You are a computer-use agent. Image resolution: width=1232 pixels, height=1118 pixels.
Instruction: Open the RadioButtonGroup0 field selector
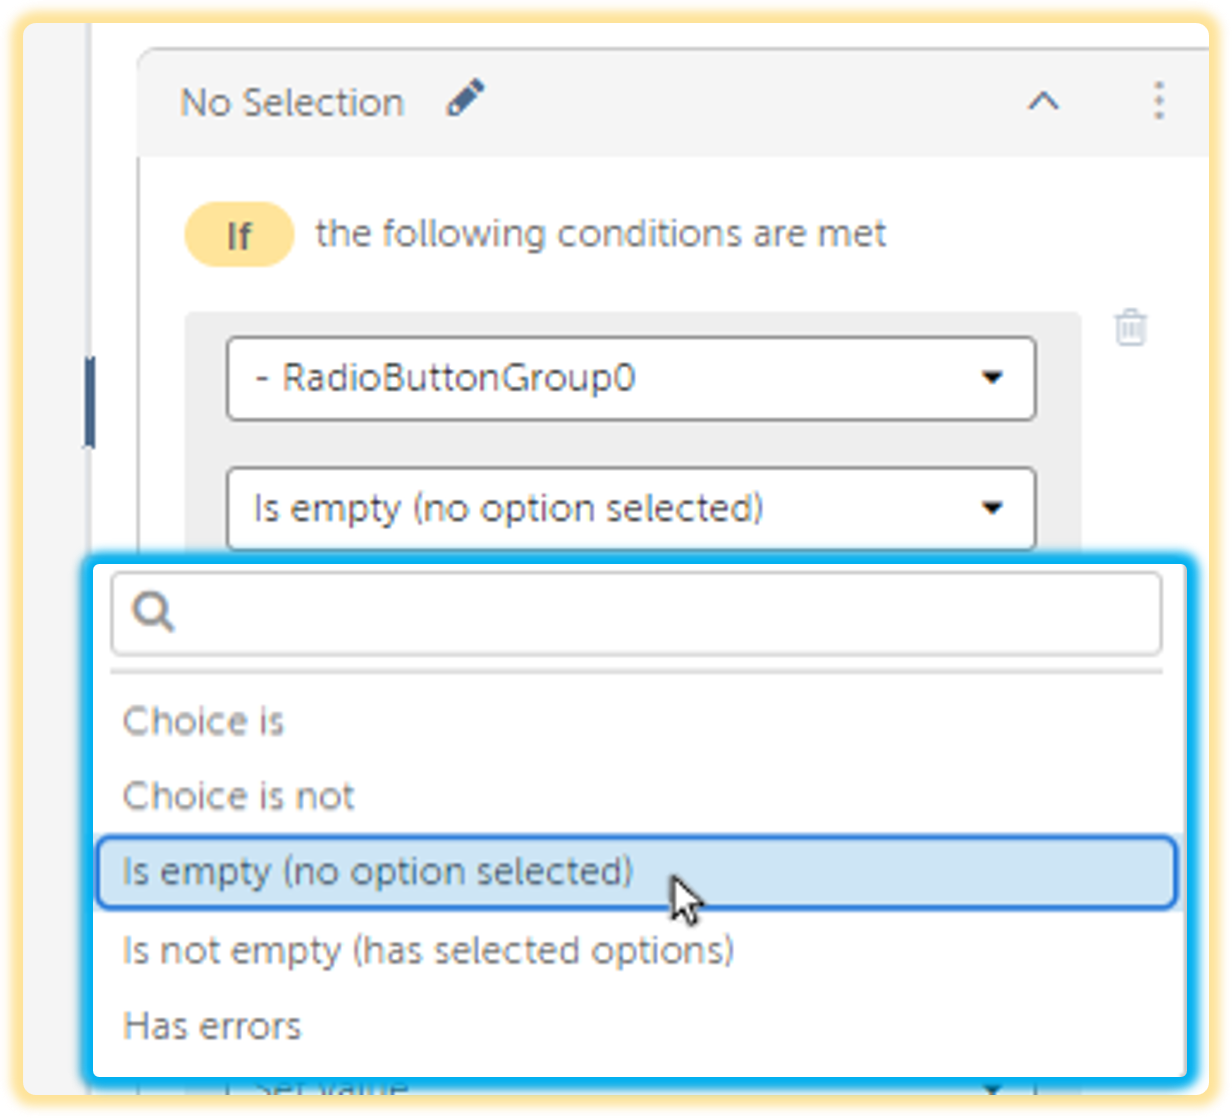point(630,379)
